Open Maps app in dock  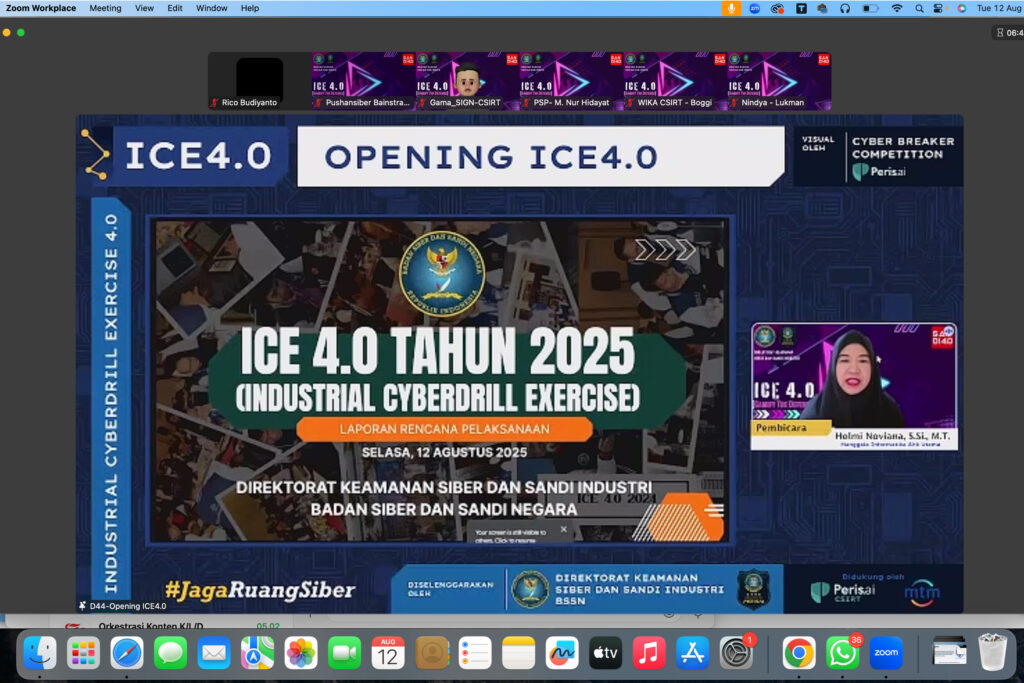(x=257, y=653)
